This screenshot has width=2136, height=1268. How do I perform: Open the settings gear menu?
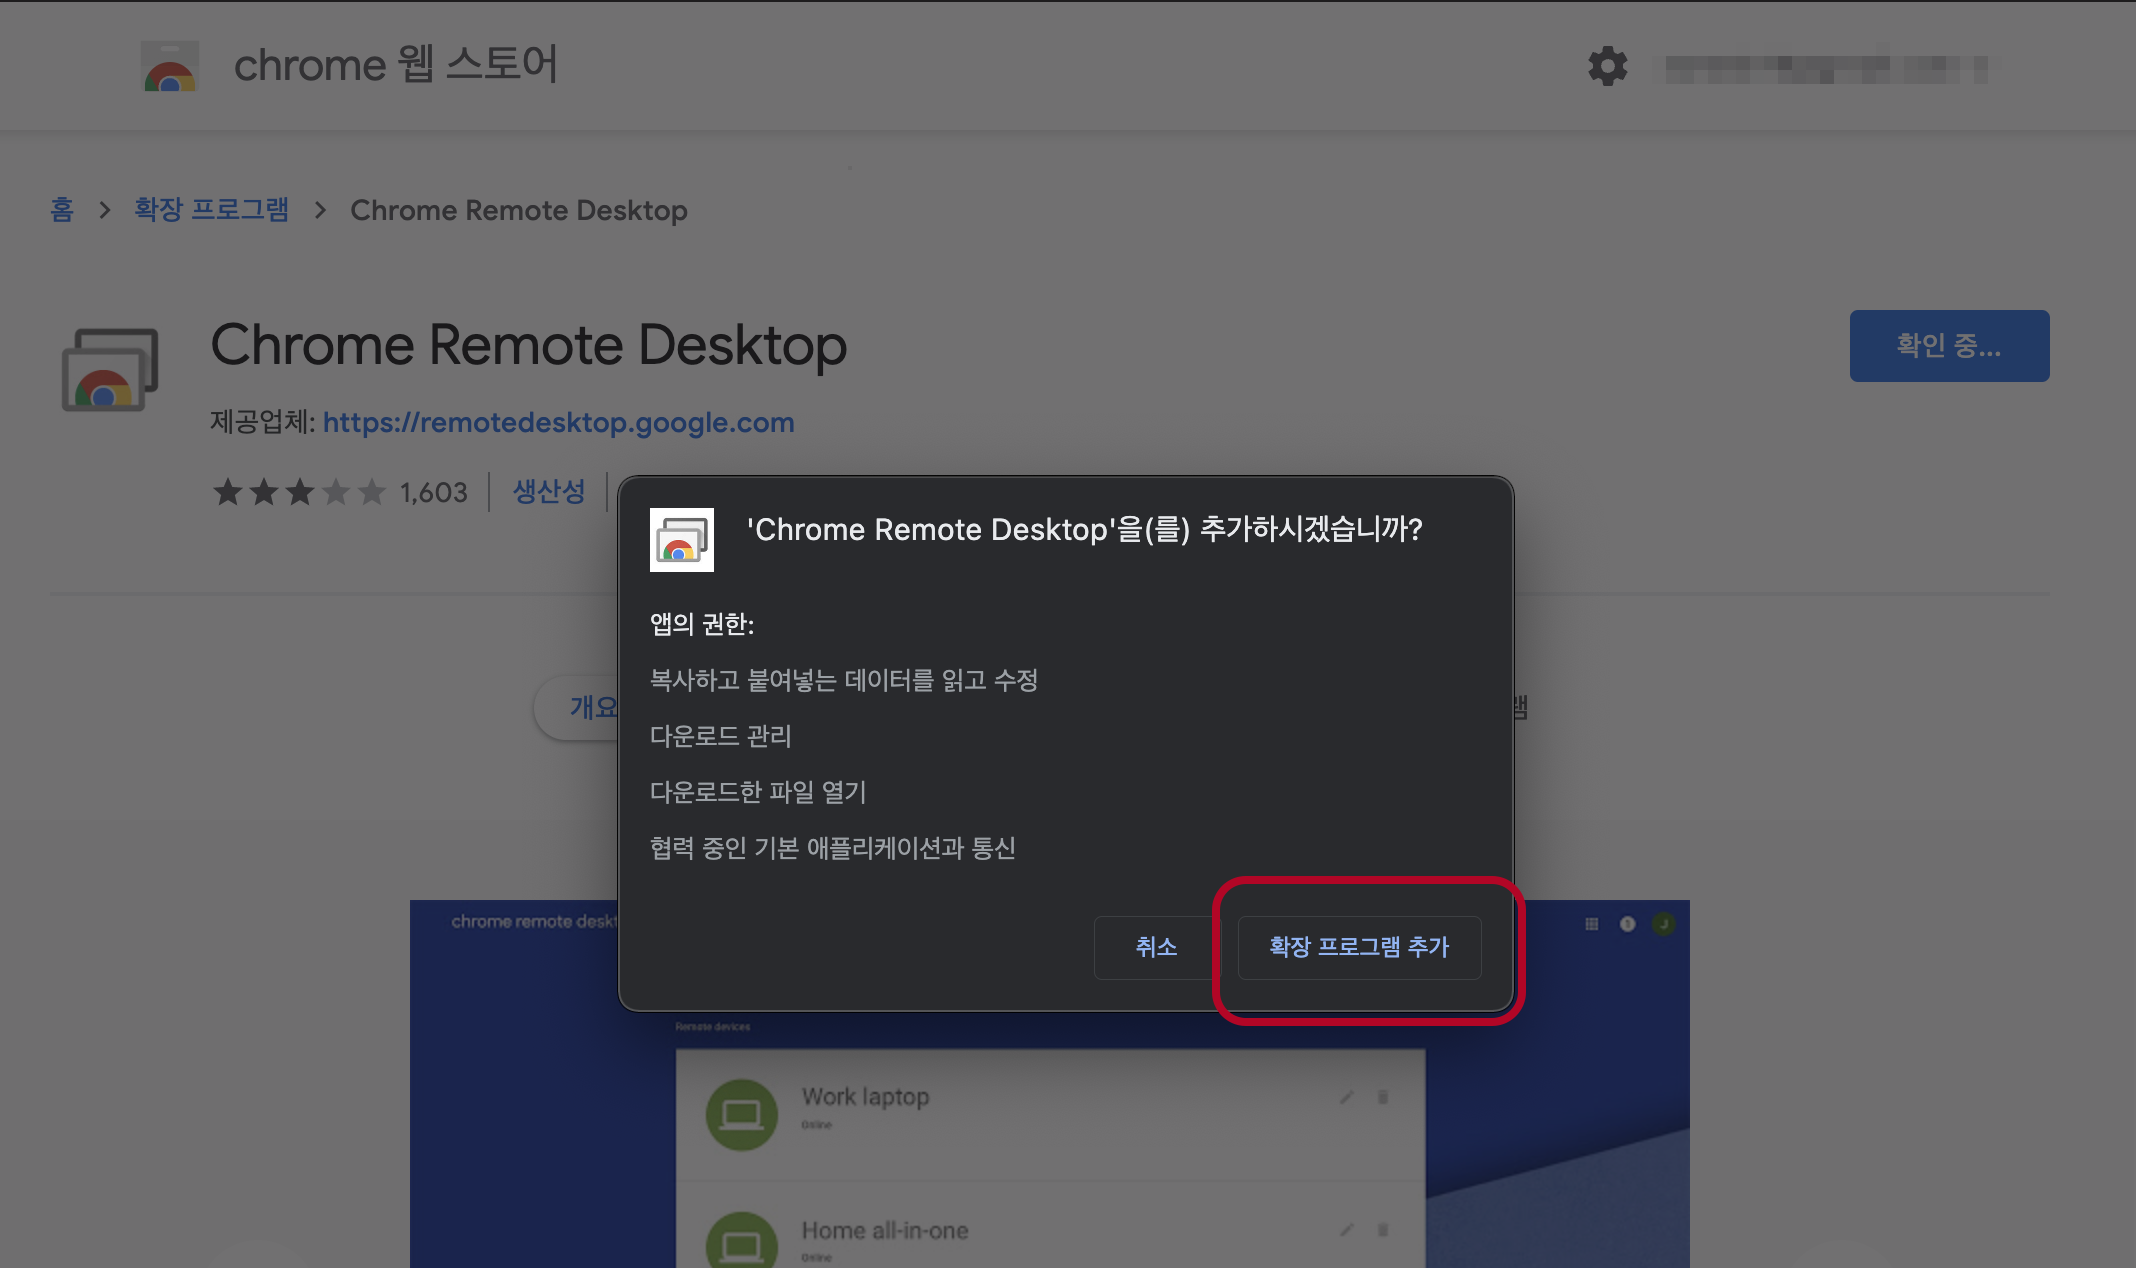tap(1607, 66)
